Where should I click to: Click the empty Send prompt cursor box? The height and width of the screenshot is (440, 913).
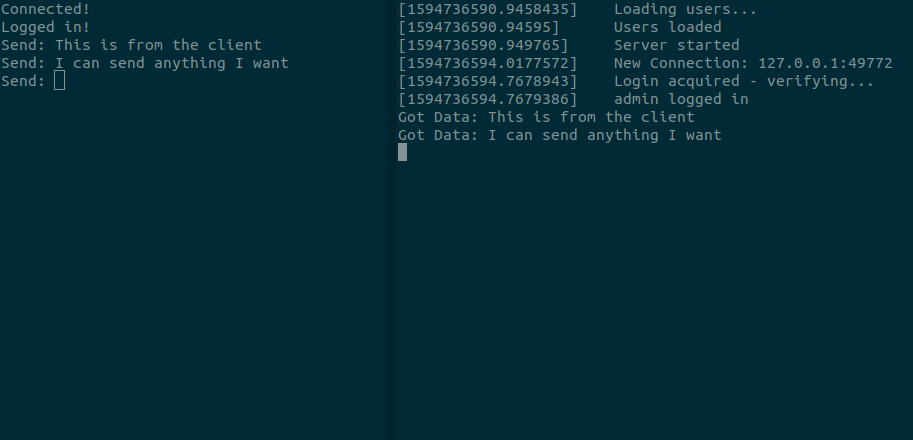coord(59,81)
